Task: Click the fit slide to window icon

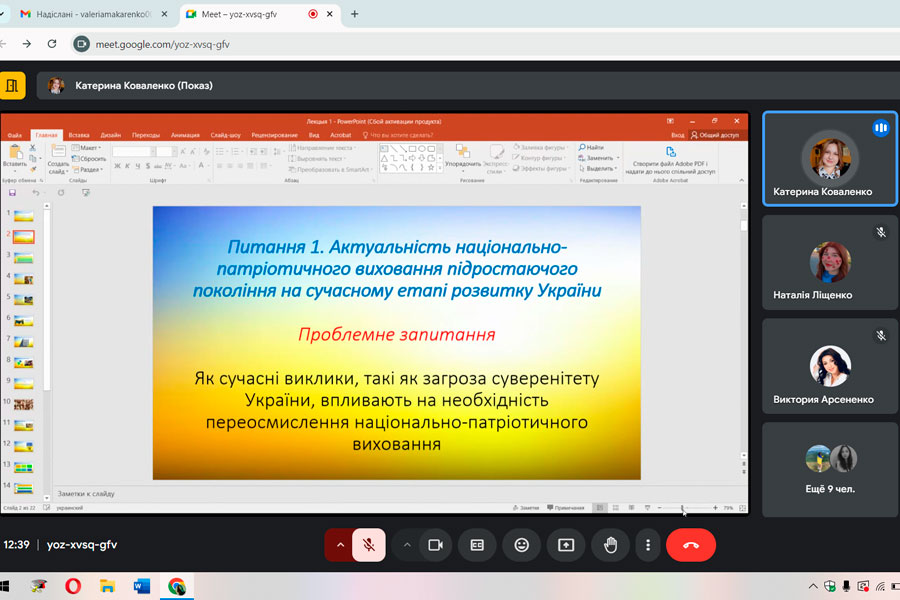Action: coord(742,508)
